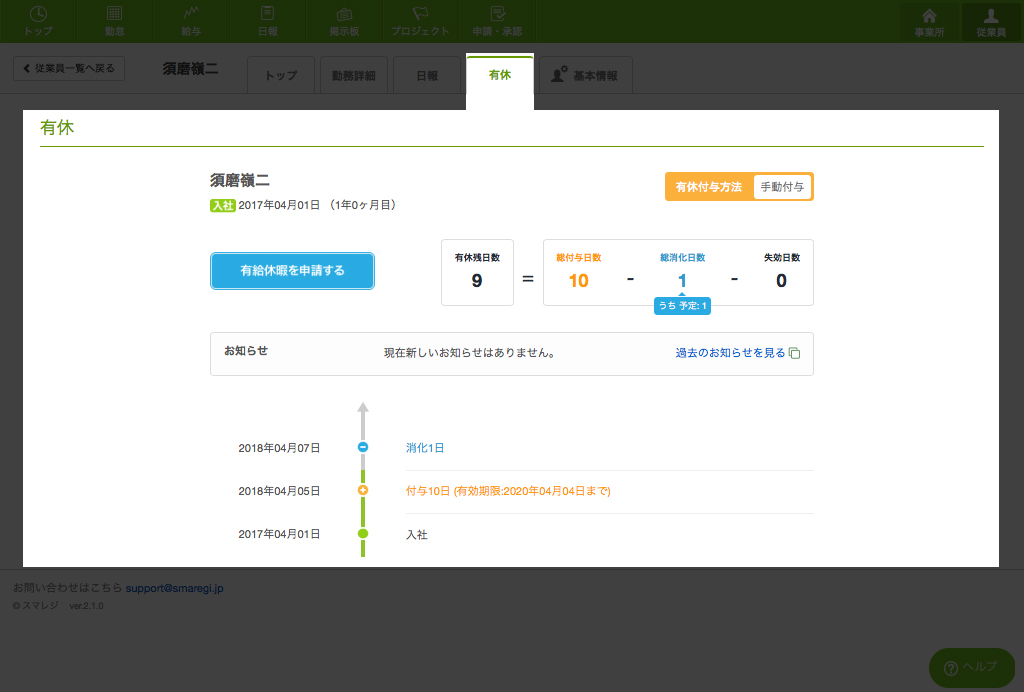Switch to the 勤務詳細 tab
1024x692 pixels.
point(353,75)
